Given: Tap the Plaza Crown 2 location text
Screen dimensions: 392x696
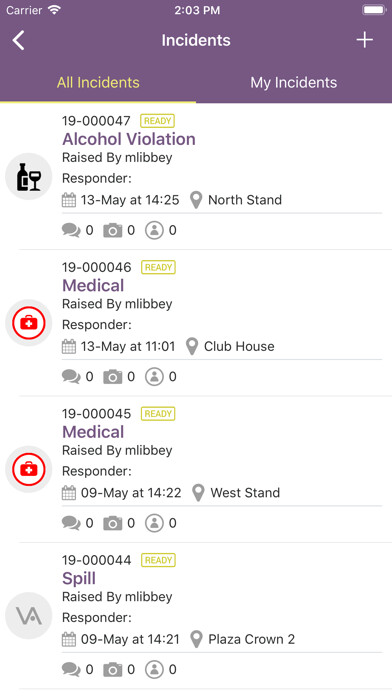Looking at the screenshot, I should (x=252, y=640).
